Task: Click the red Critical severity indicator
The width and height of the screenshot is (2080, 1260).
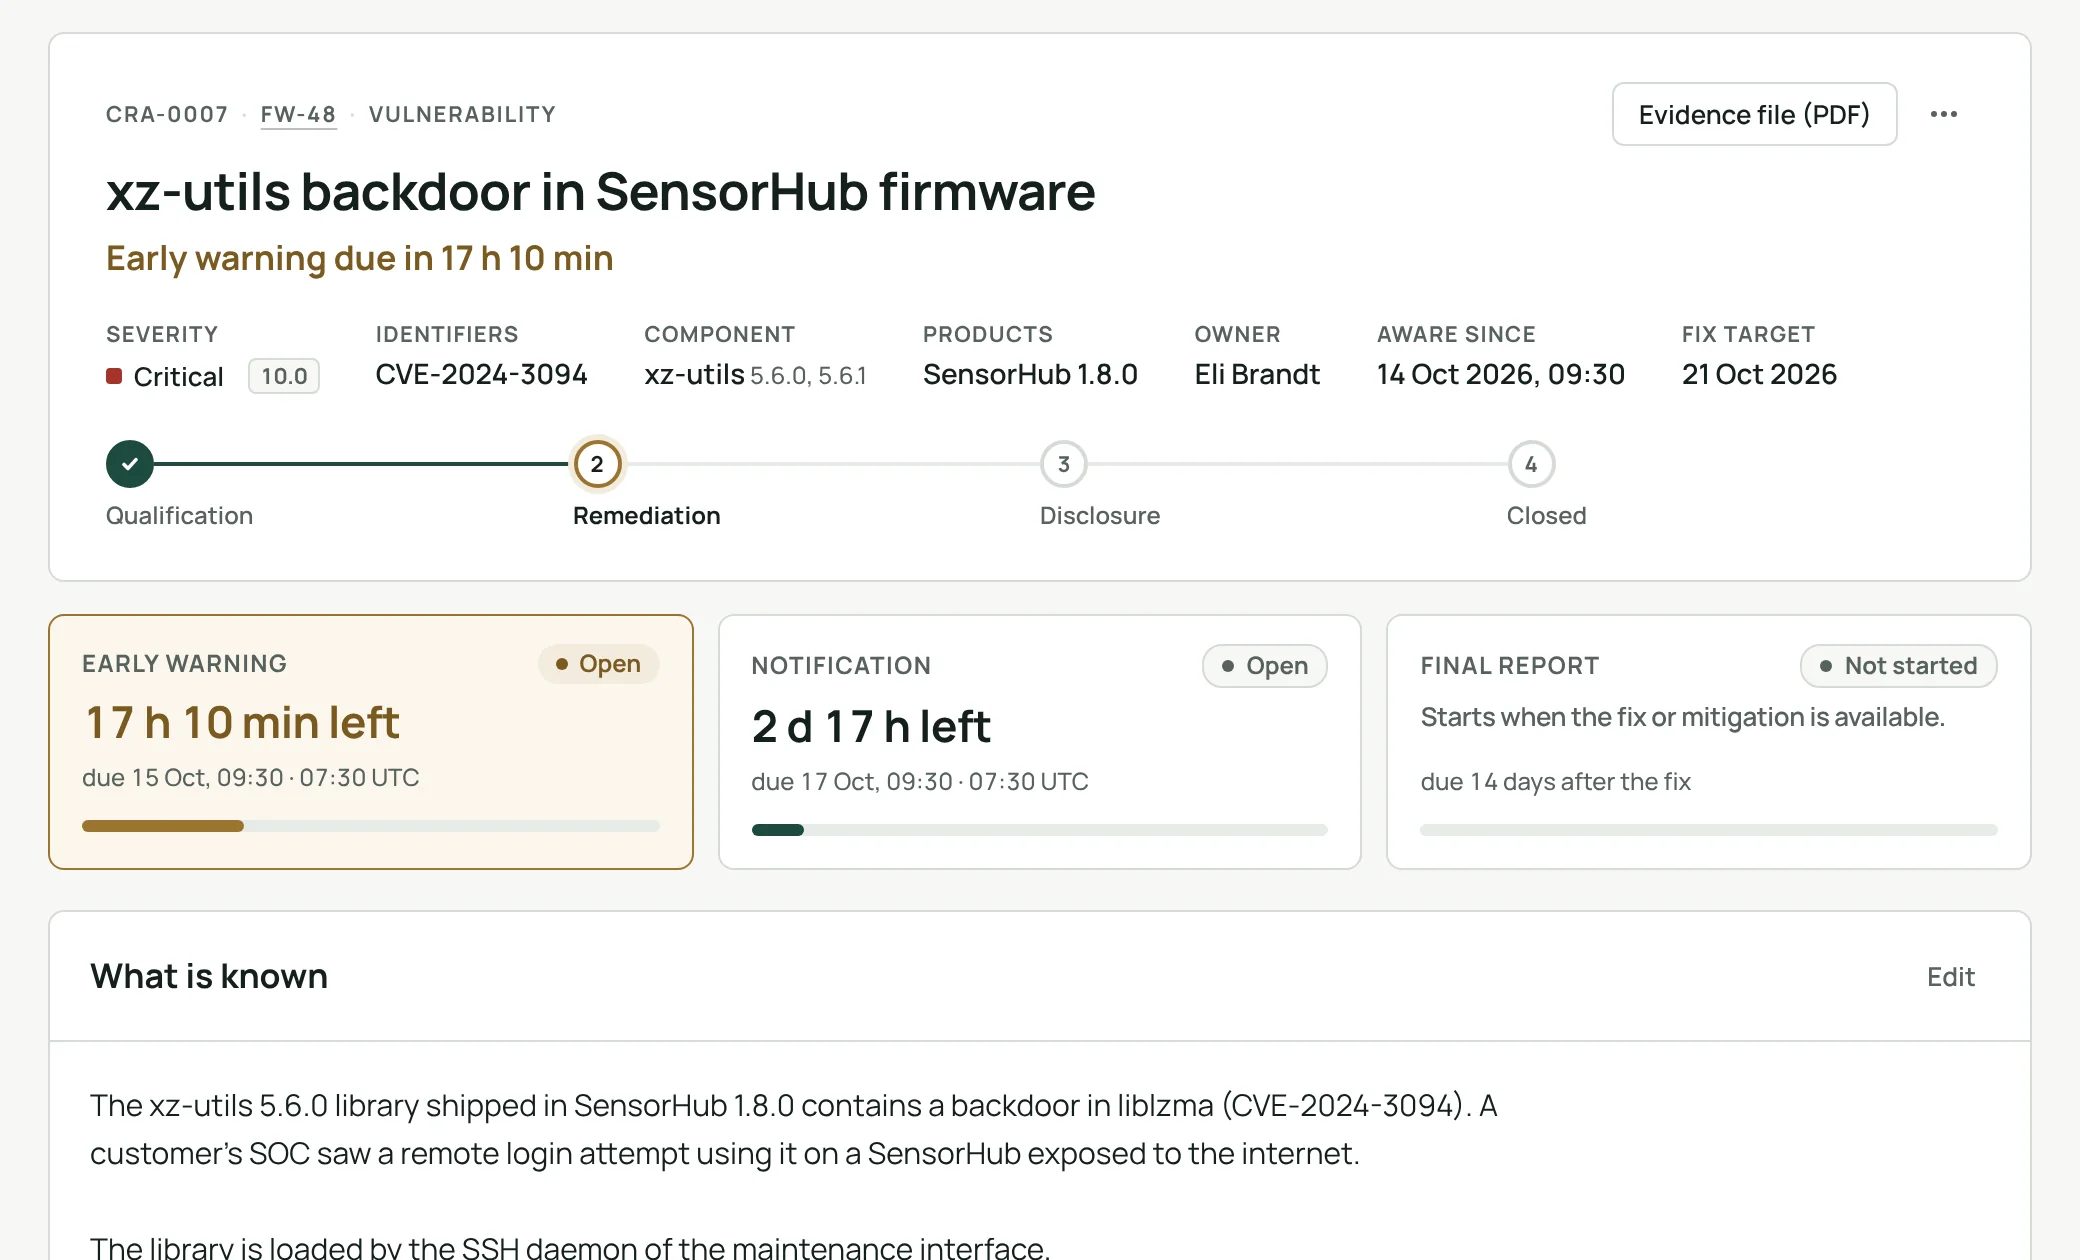Action: coord(114,376)
